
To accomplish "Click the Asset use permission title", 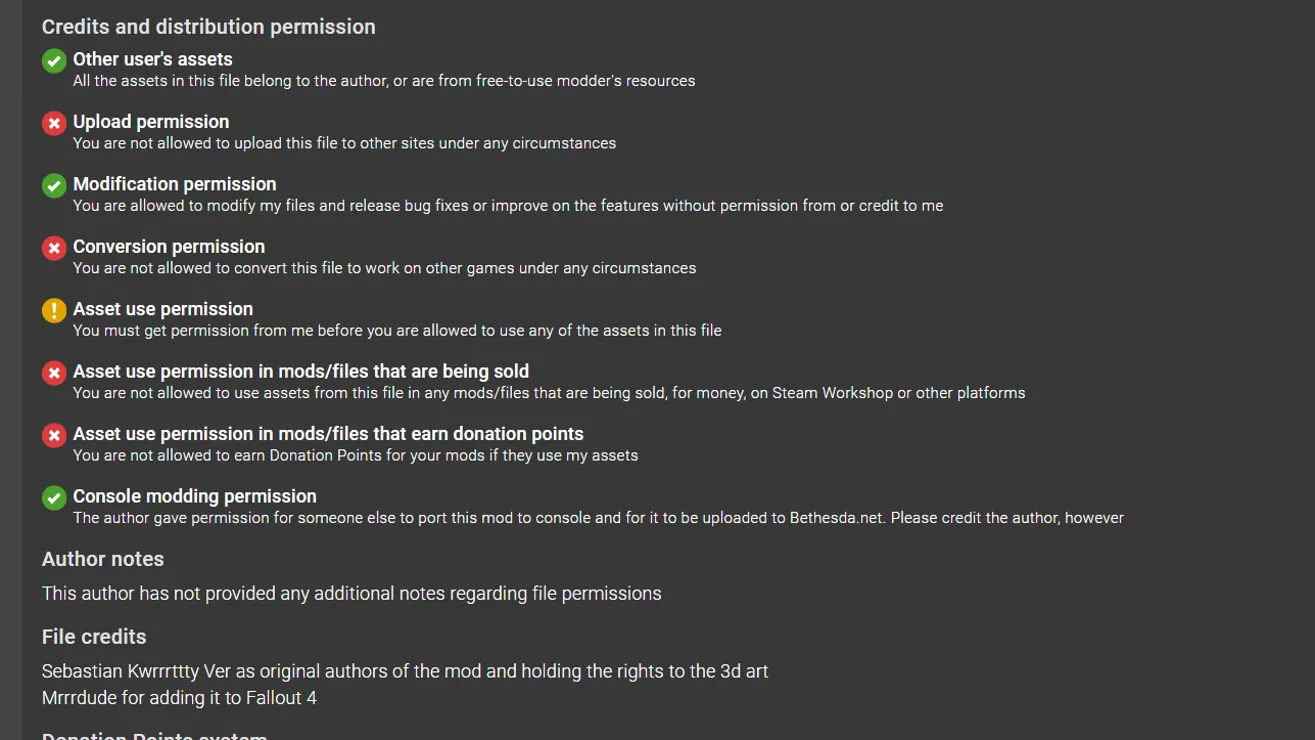I will (163, 309).
